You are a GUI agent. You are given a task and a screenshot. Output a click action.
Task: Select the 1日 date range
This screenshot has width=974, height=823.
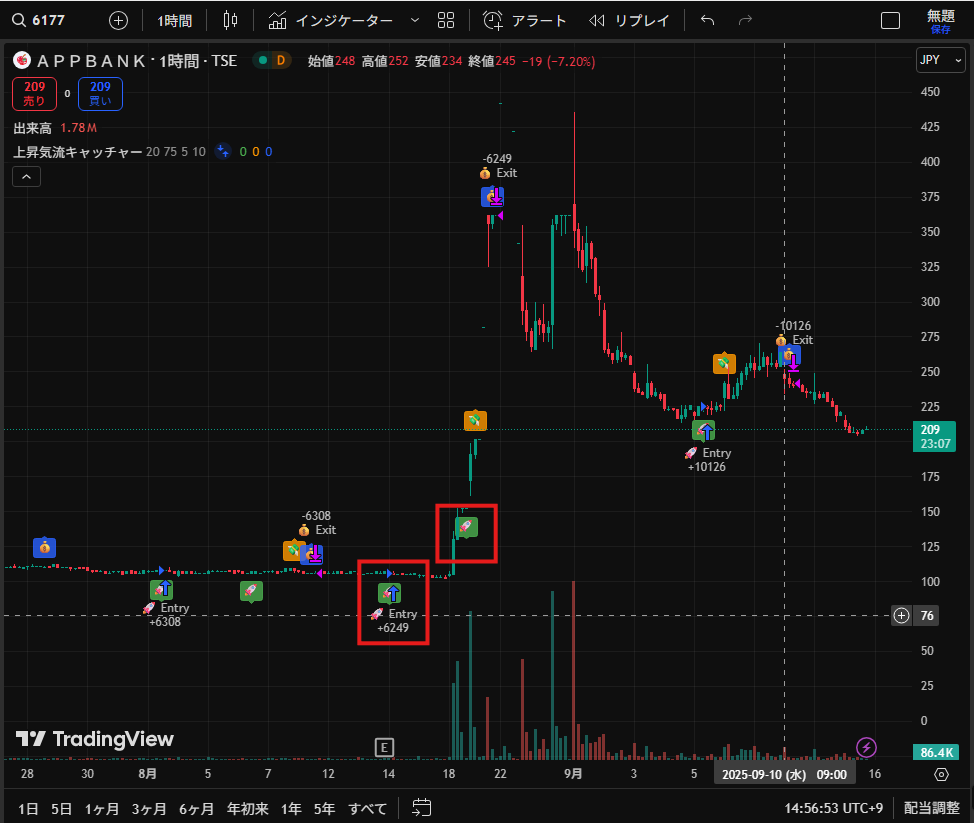[x=28, y=808]
